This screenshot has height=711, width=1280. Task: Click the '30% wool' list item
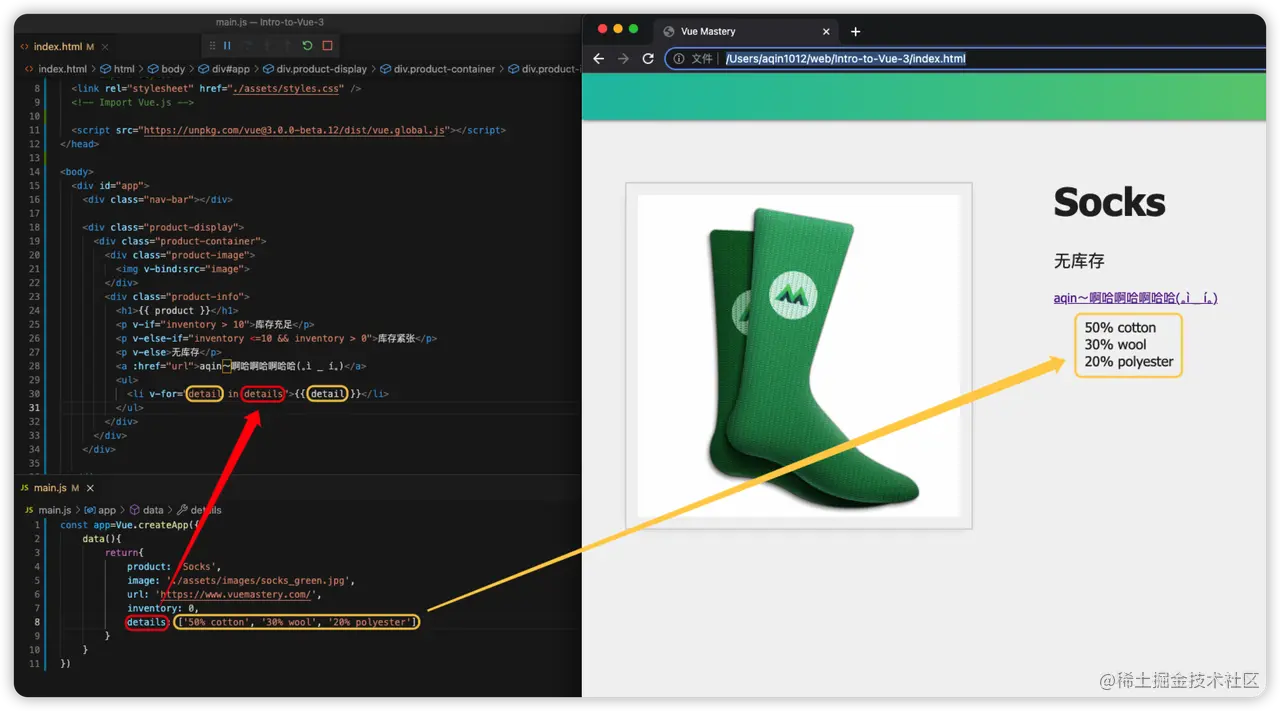coord(1115,344)
